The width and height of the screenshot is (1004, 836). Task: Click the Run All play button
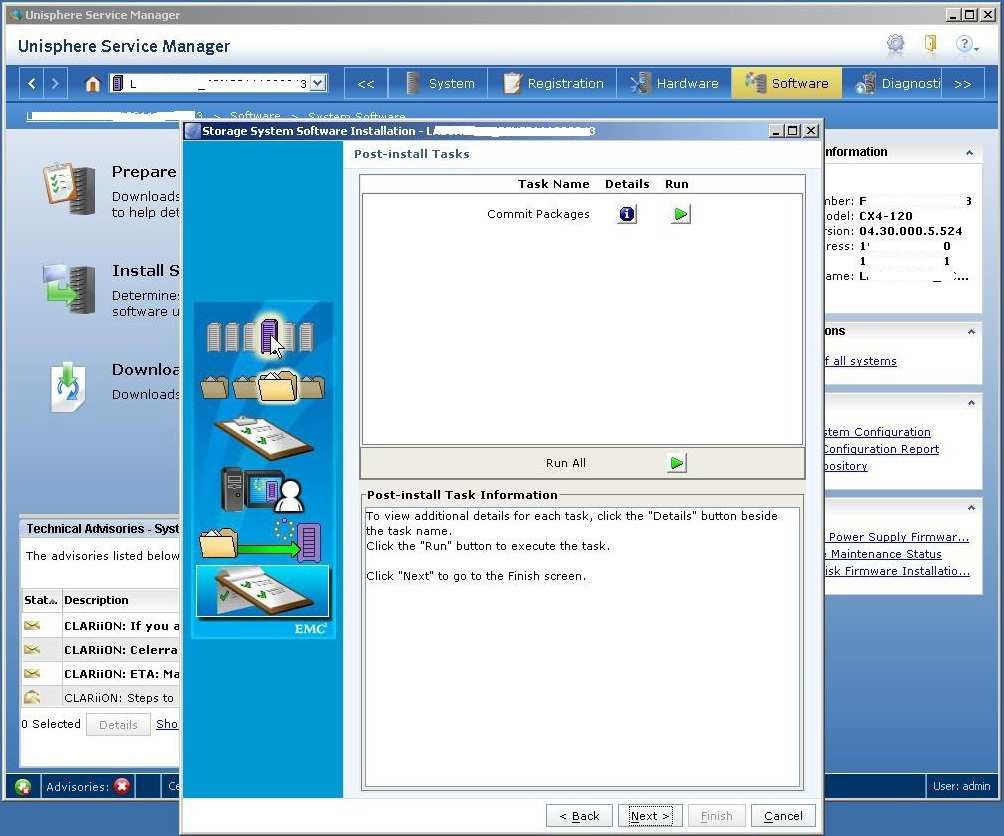[676, 462]
